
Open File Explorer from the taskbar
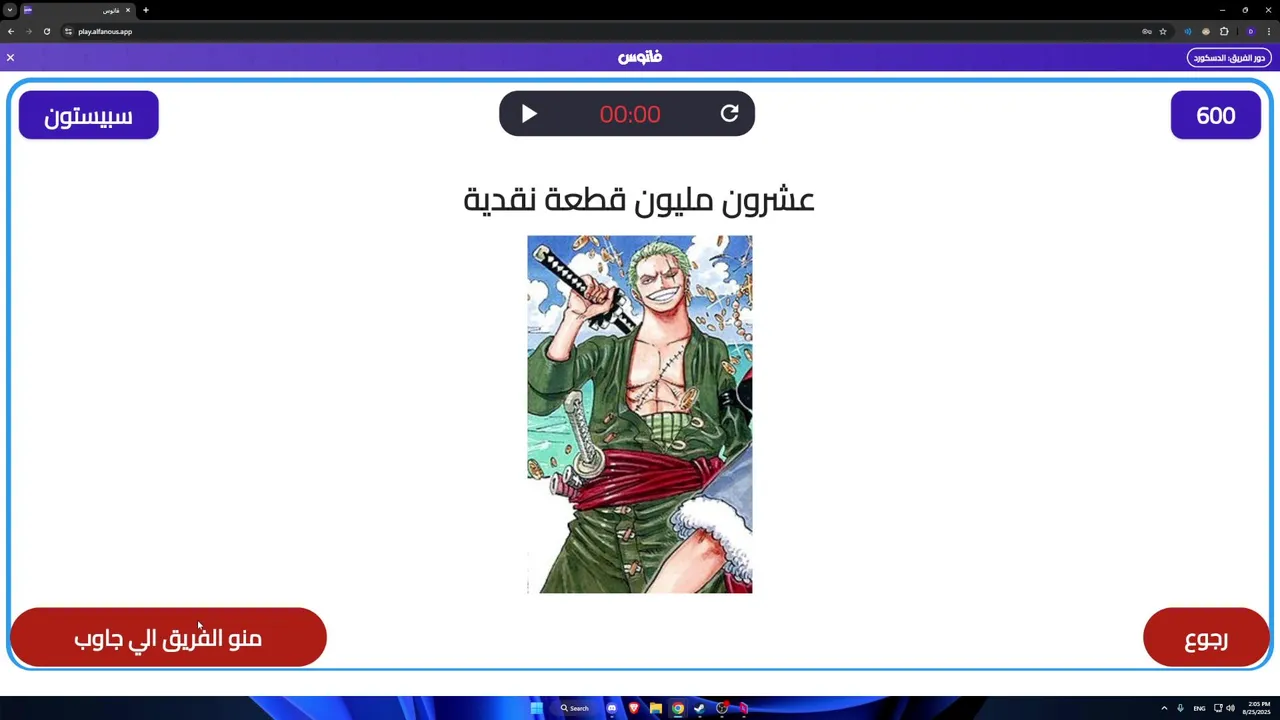click(656, 708)
